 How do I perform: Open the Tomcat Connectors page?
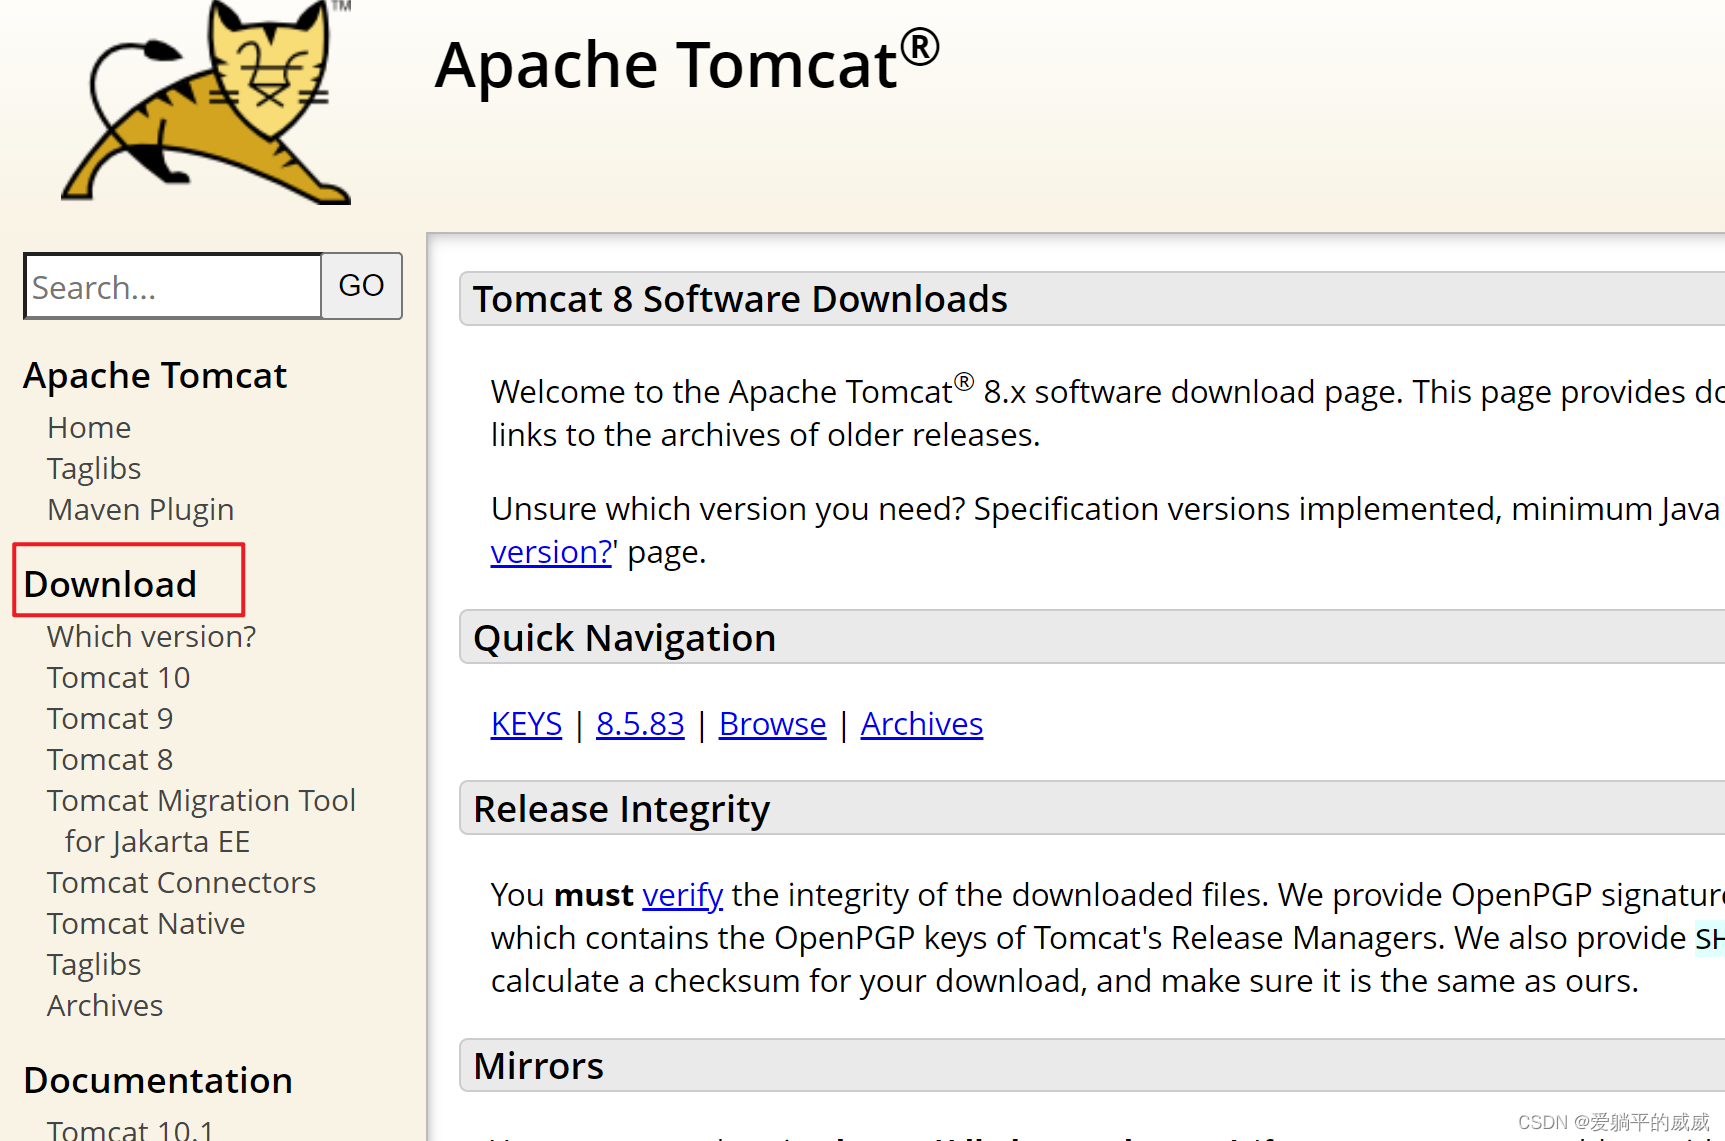click(x=181, y=882)
